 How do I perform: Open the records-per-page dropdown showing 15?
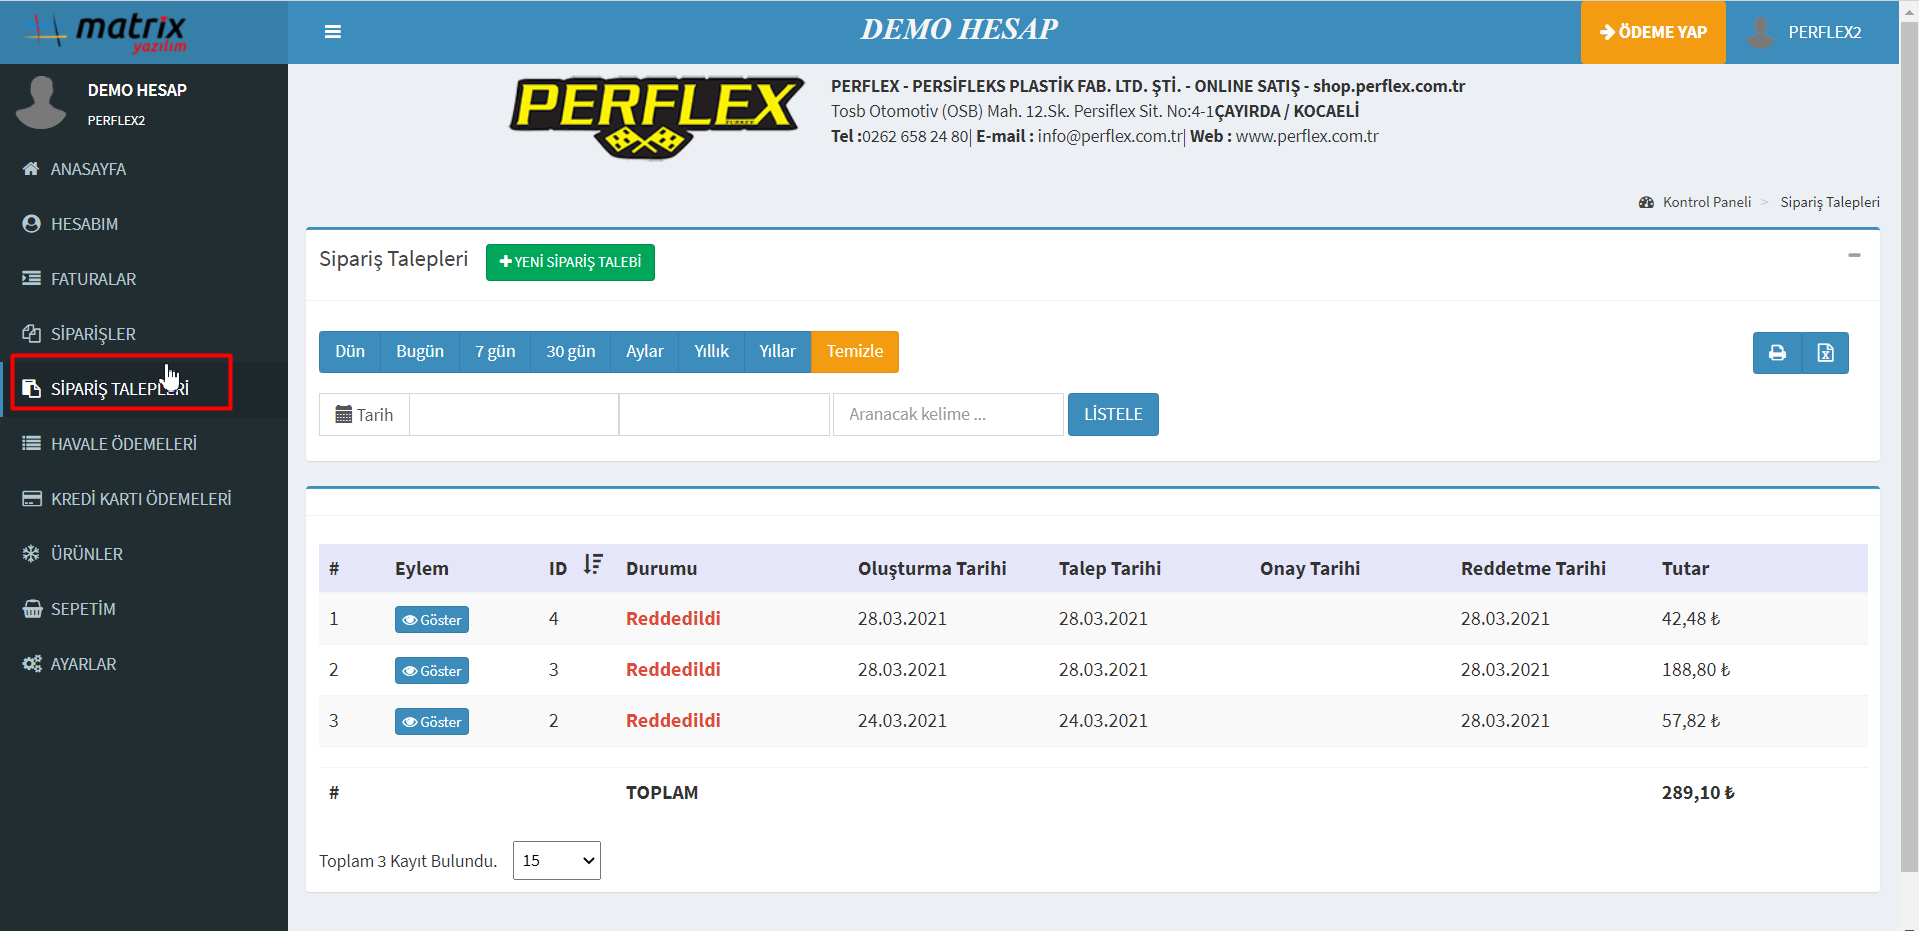tap(556, 861)
